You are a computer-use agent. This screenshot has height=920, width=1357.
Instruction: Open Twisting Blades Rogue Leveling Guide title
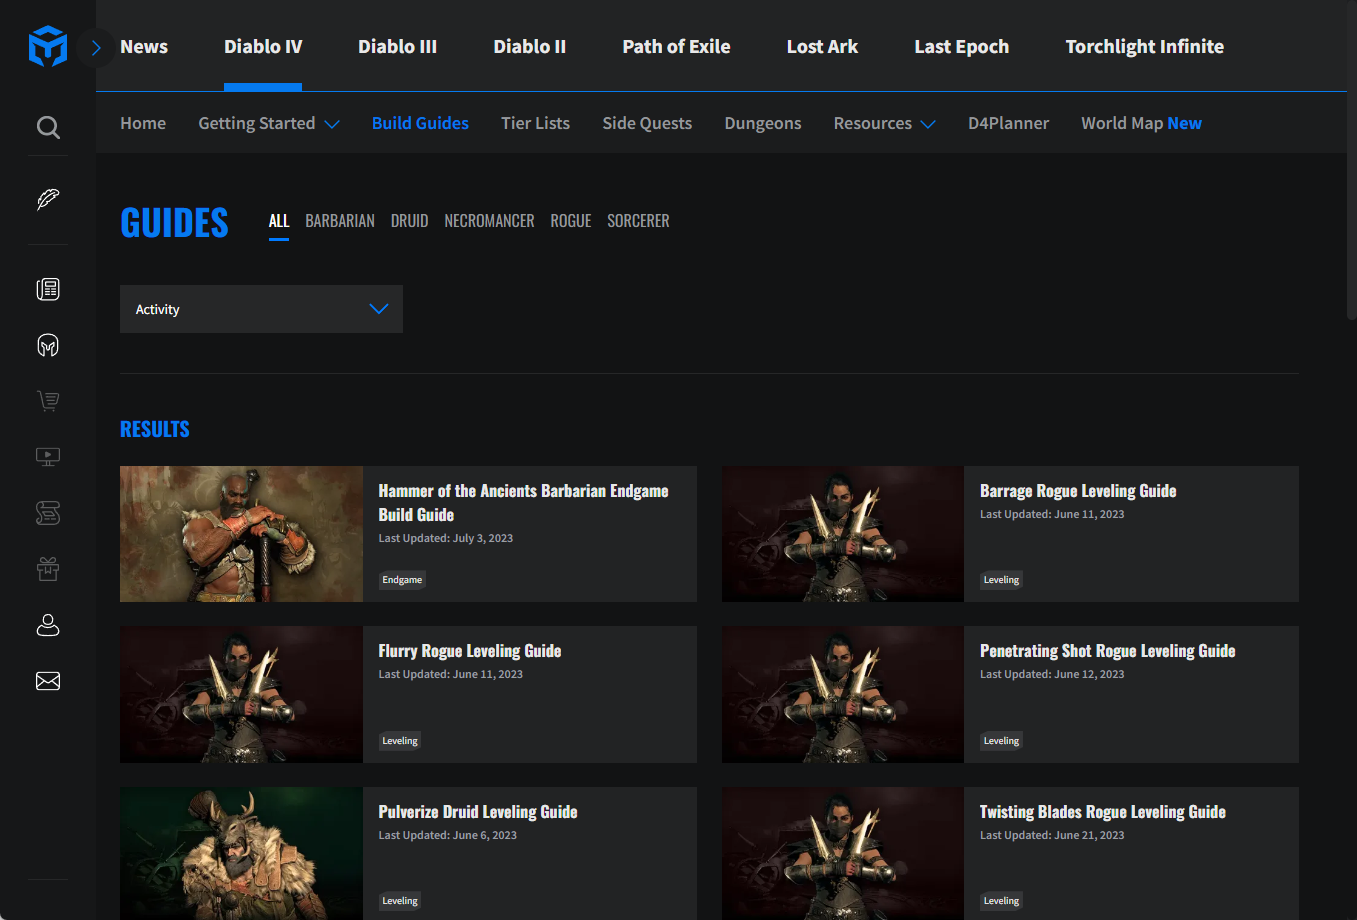coord(1102,812)
